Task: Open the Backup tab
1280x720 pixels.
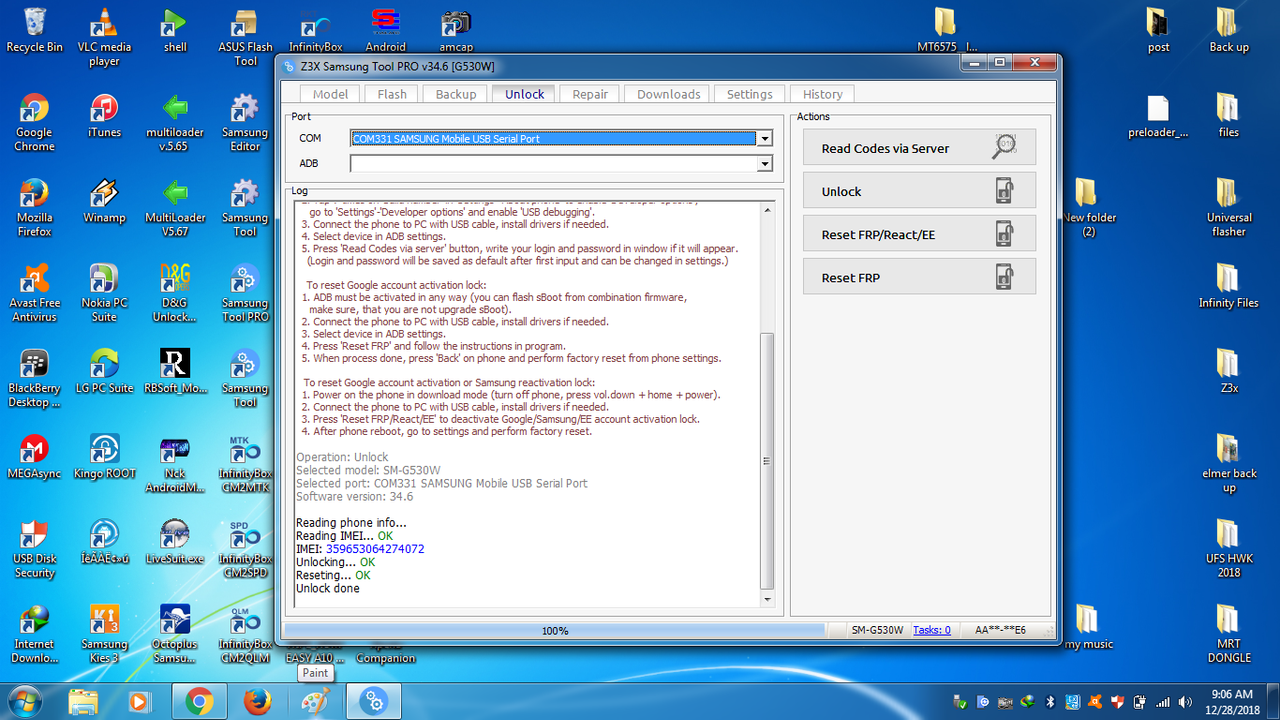Action: pos(456,94)
